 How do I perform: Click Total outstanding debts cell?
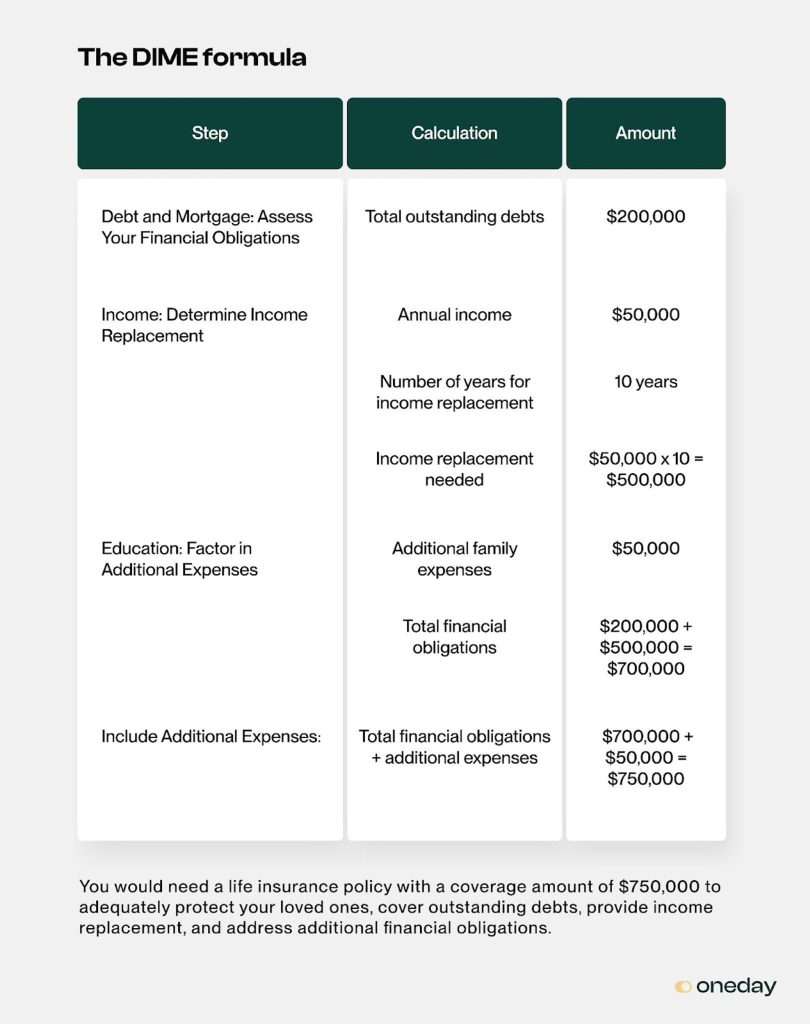(x=454, y=216)
